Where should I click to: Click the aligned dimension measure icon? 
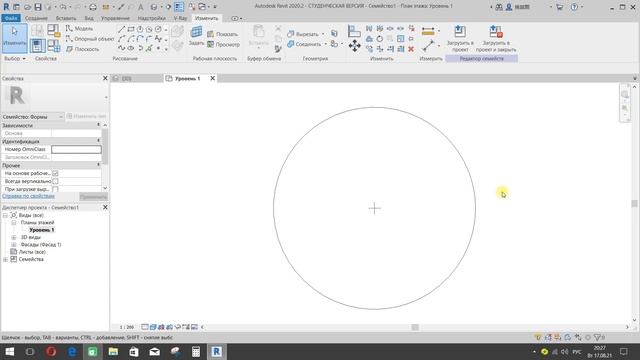(428, 31)
